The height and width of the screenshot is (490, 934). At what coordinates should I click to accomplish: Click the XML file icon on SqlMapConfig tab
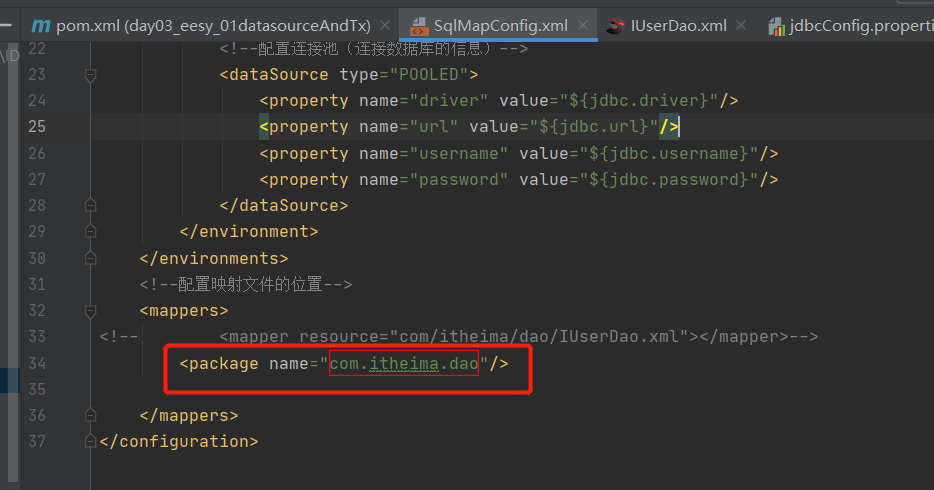point(419,26)
